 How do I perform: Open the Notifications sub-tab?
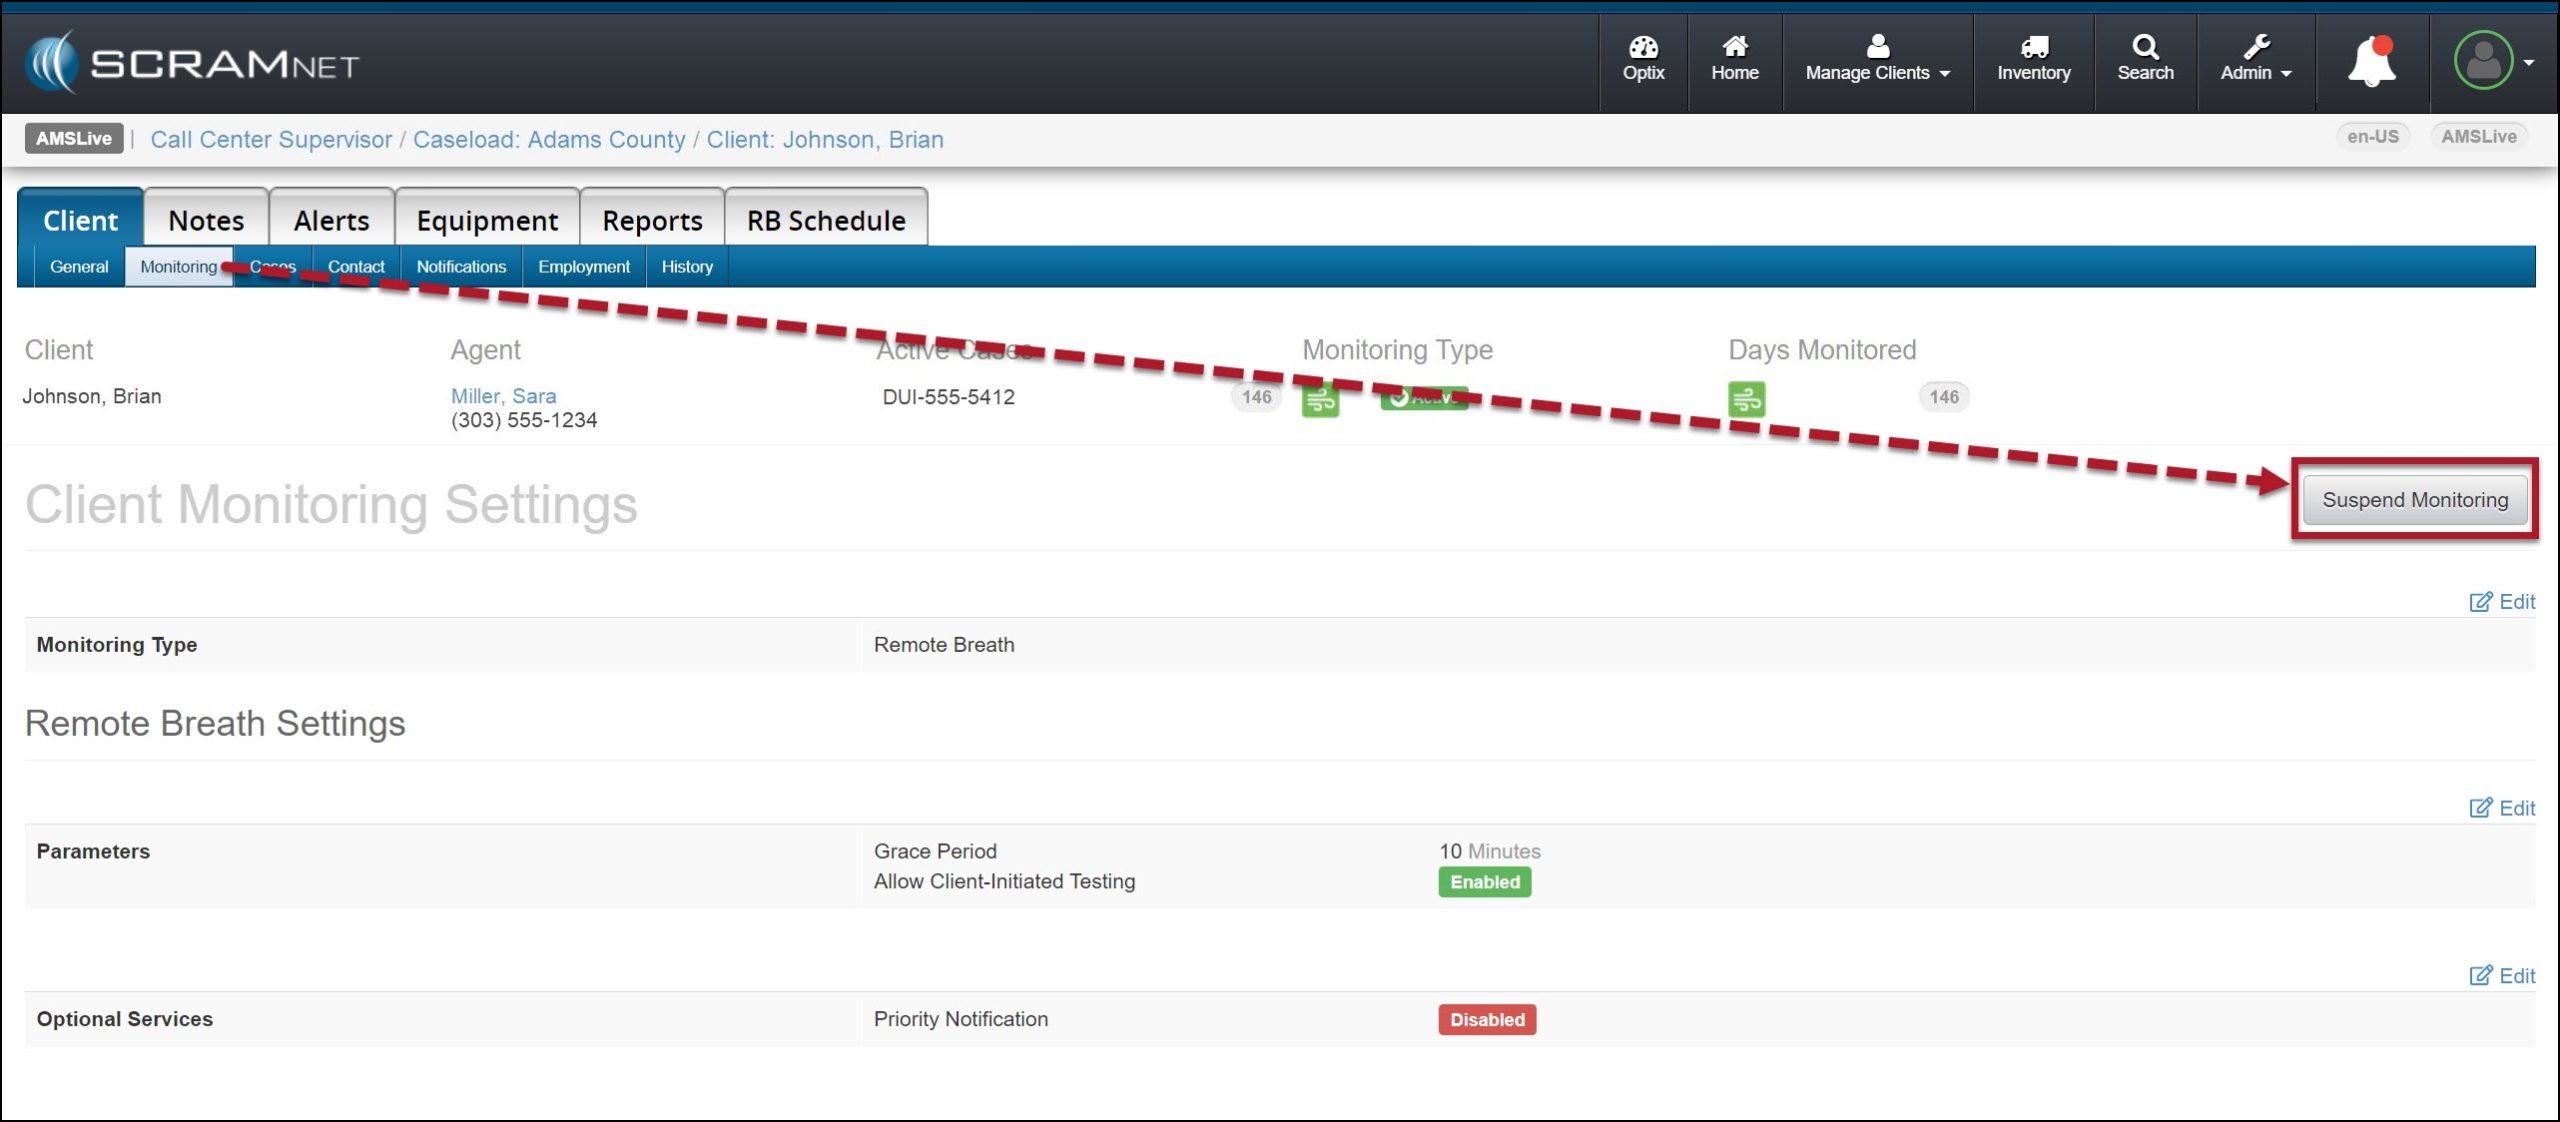pyautogui.click(x=461, y=267)
